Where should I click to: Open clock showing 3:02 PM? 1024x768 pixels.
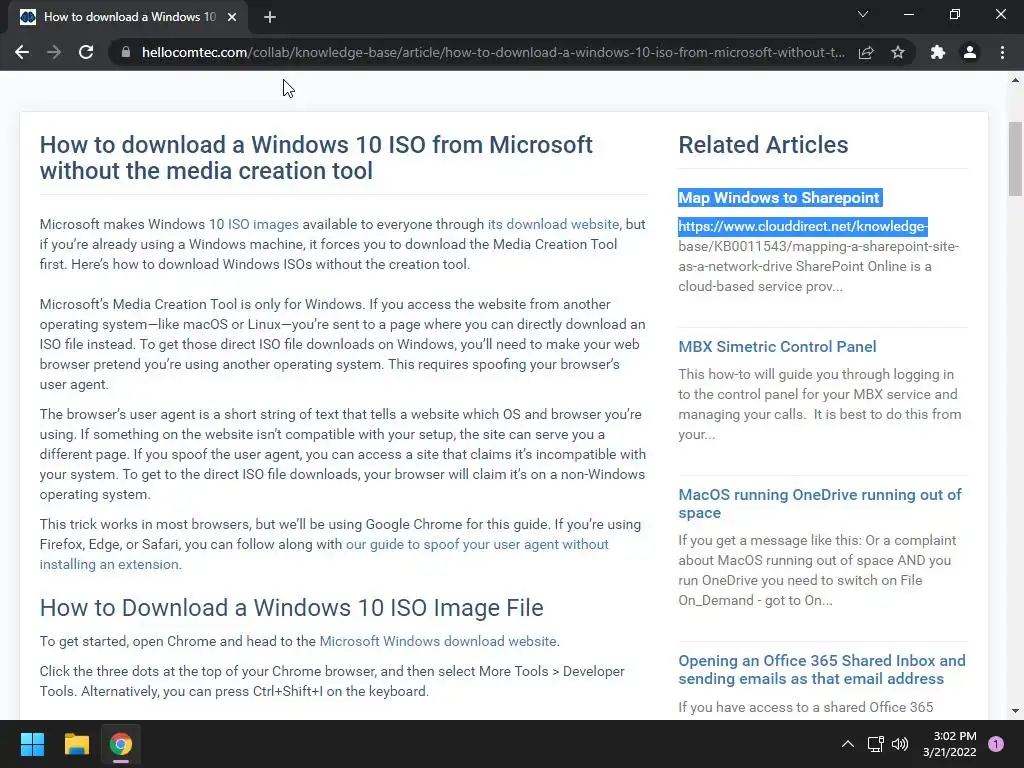[950, 744]
